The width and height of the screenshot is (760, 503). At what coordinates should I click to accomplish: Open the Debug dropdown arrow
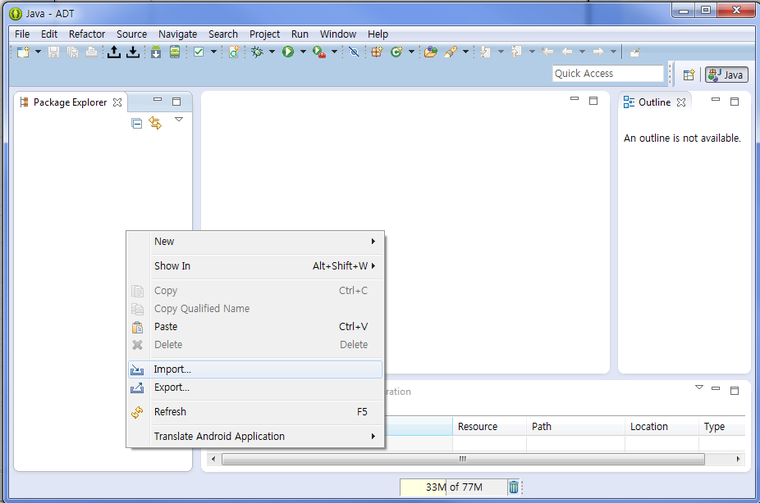click(x=272, y=51)
